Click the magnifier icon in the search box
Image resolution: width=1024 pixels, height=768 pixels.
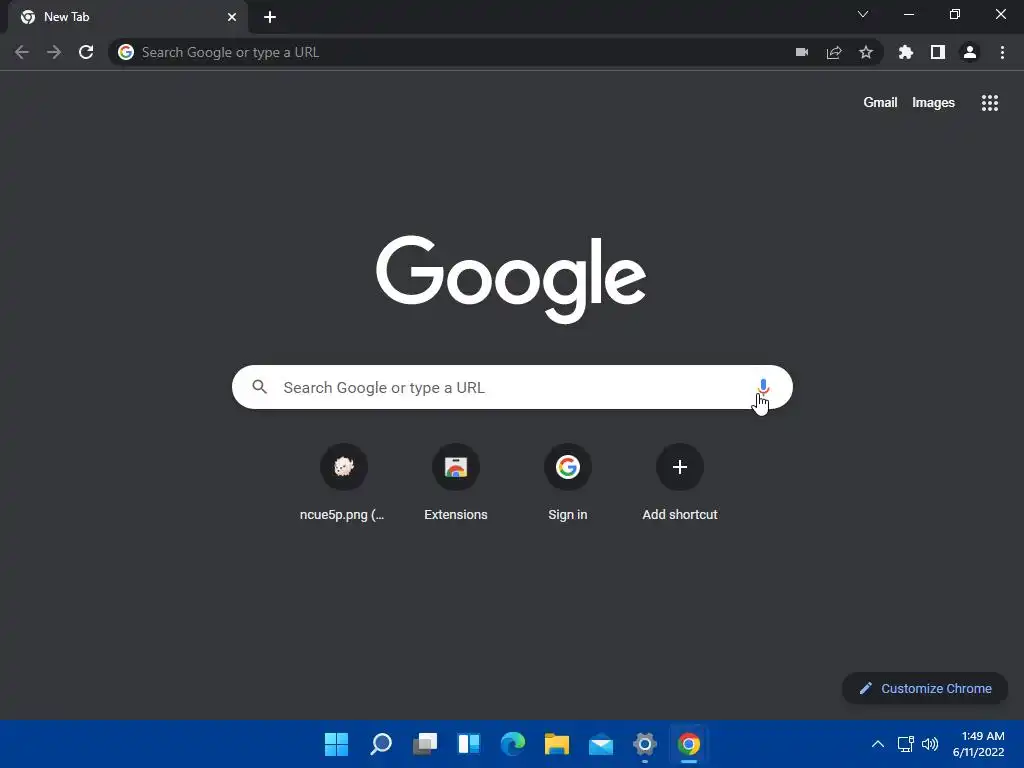(260, 387)
